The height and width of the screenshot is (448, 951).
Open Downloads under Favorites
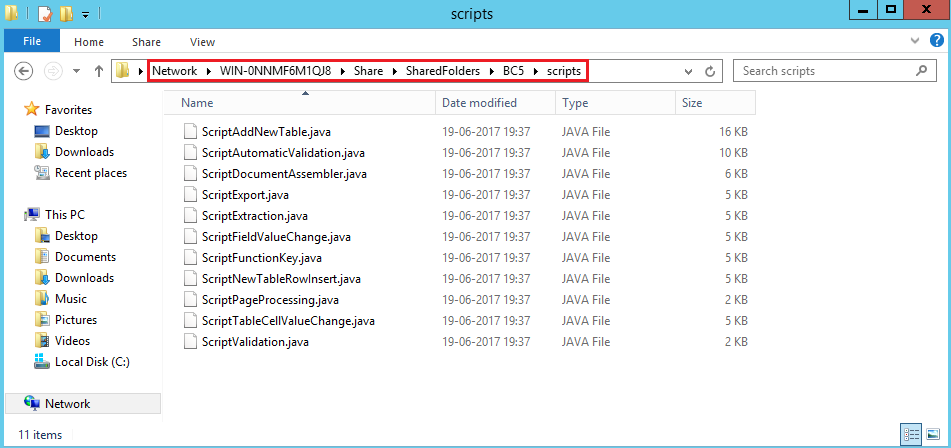(84, 152)
